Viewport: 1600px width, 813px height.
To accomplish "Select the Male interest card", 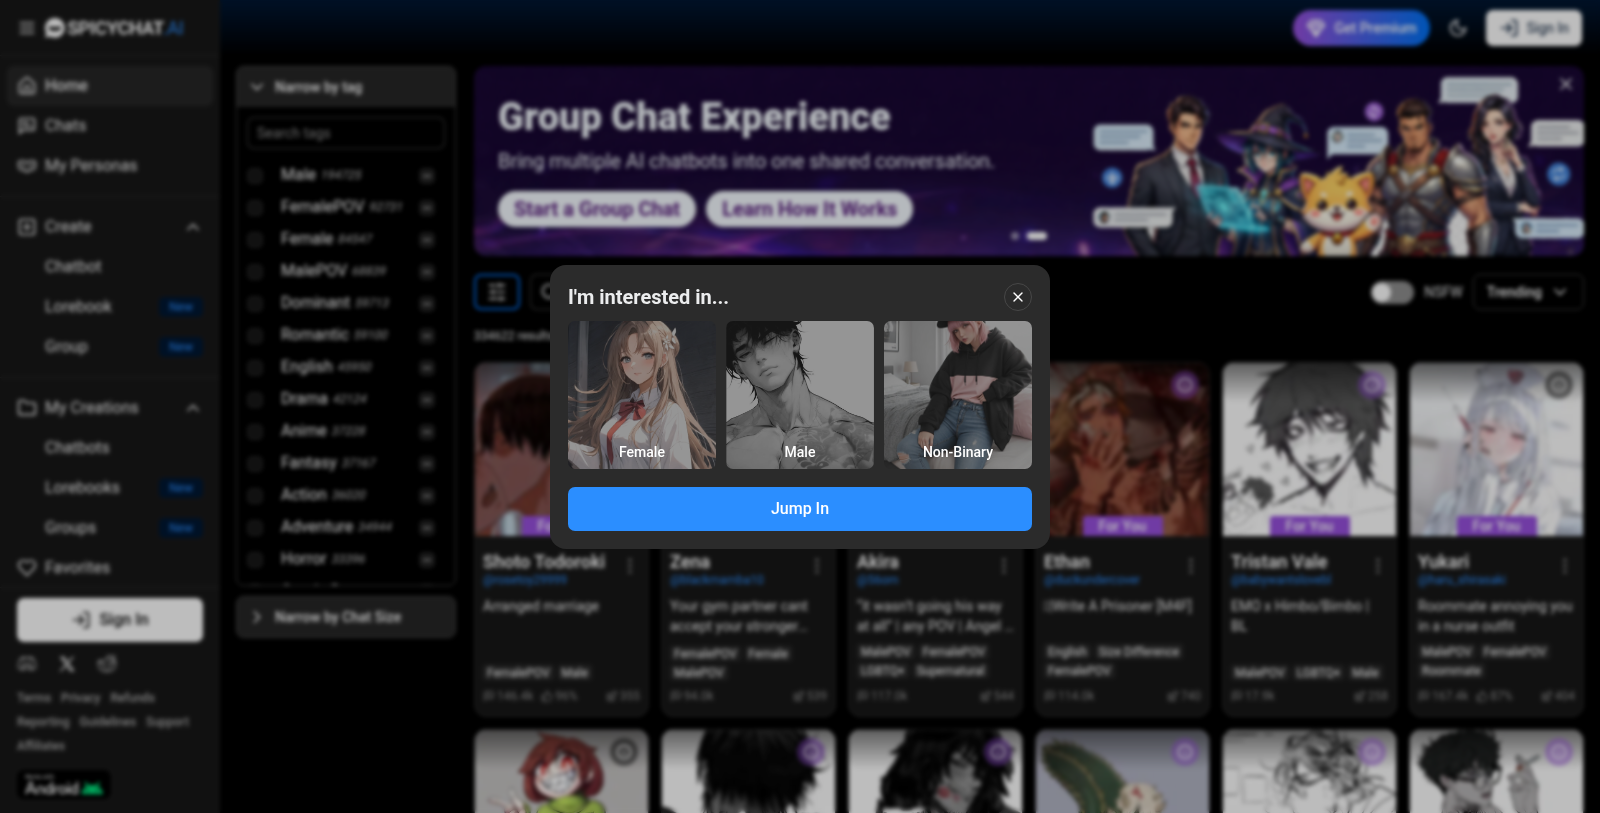I will pyautogui.click(x=800, y=395).
